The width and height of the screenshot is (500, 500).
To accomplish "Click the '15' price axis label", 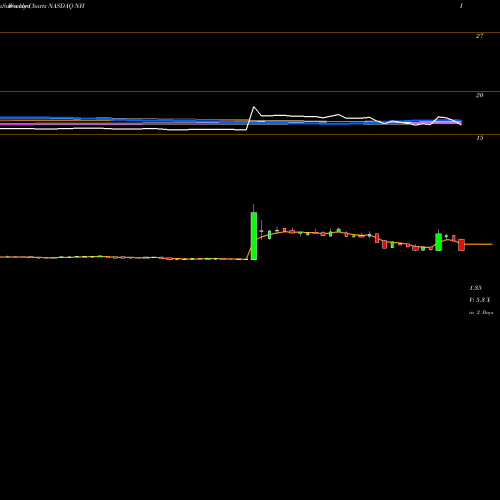I will (479, 138).
